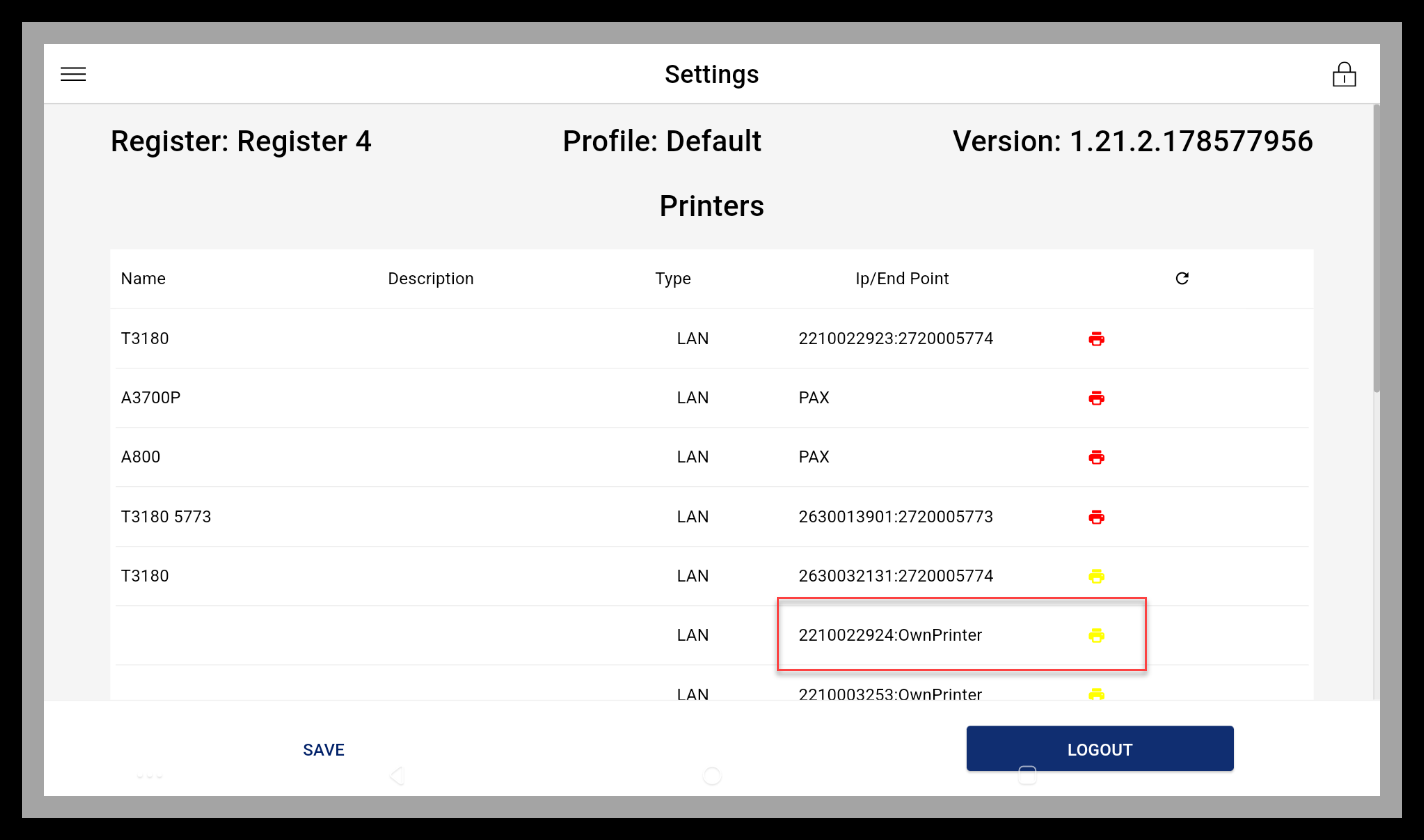1424x840 pixels.
Task: Tap the lock icon in the header
Action: click(x=1344, y=74)
